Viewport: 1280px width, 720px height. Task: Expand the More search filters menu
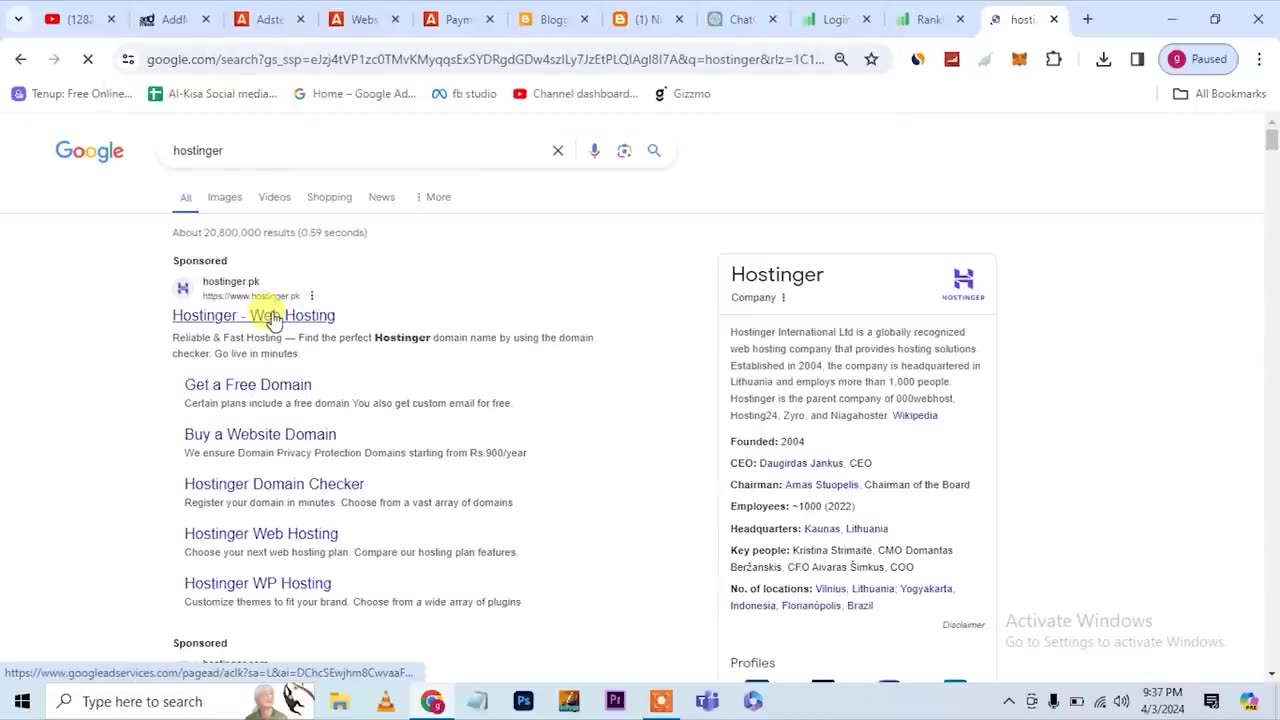(433, 197)
